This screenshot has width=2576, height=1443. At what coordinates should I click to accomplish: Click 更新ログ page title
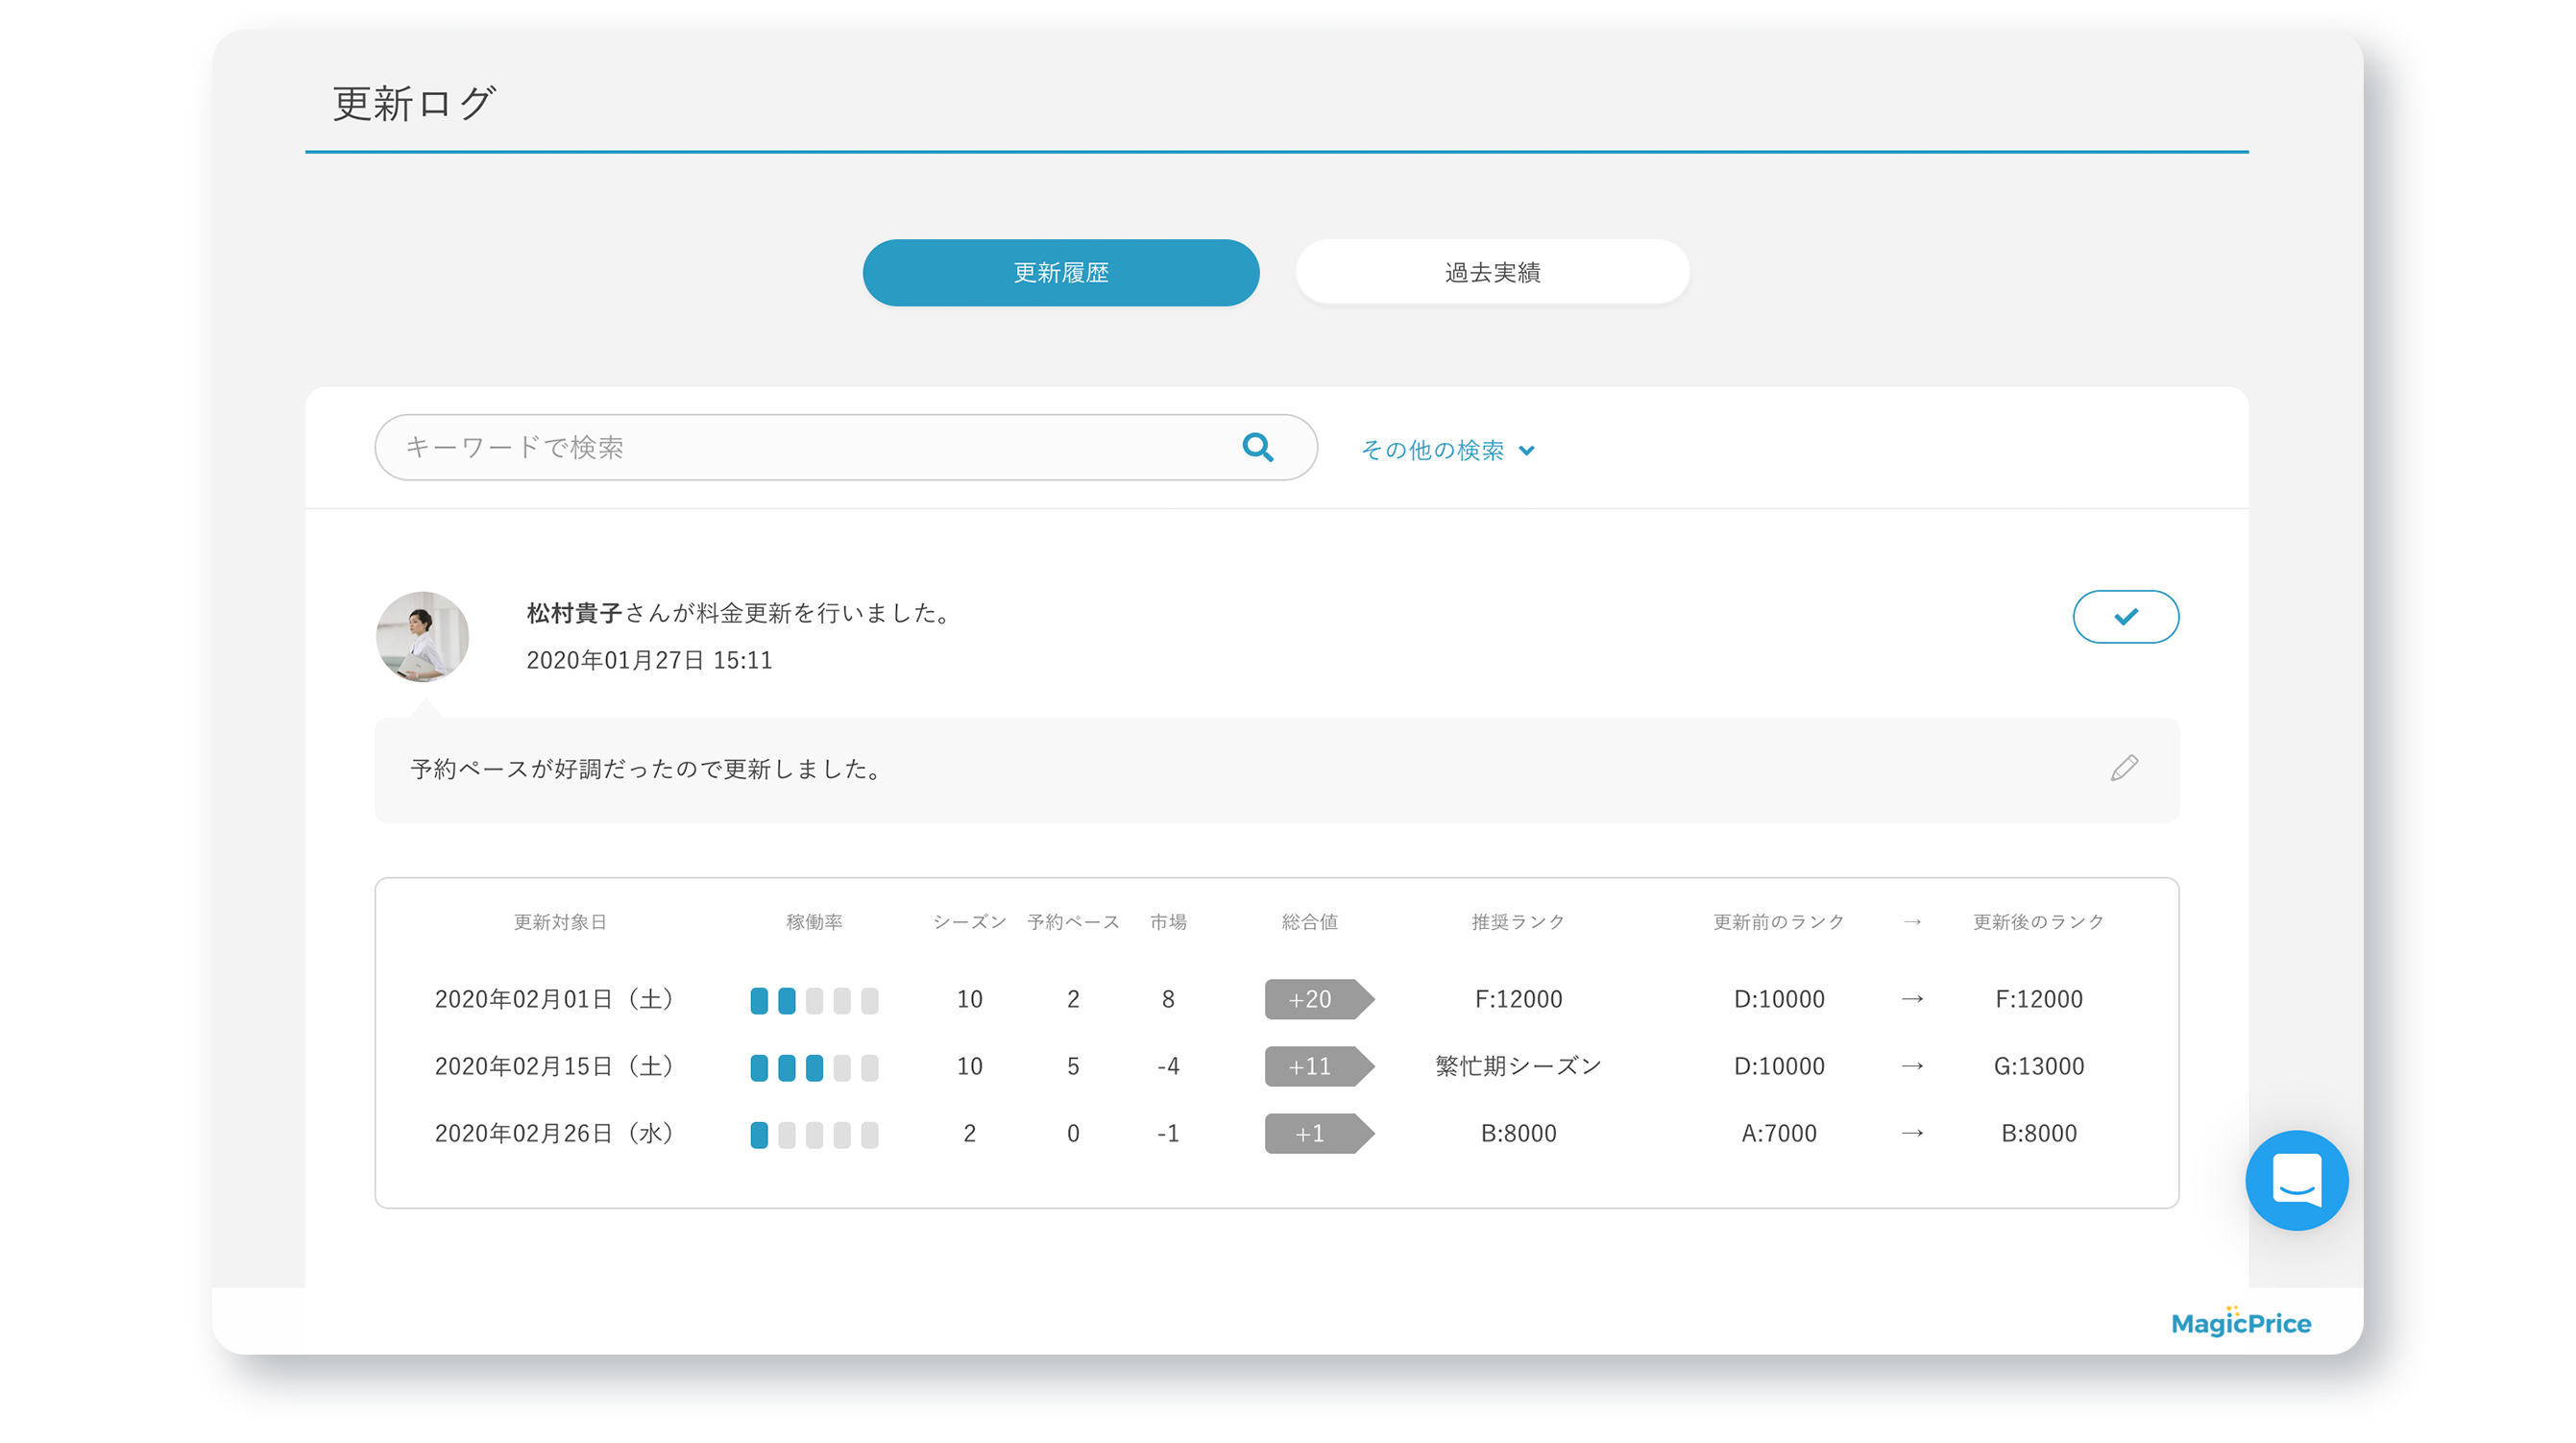coord(413,103)
